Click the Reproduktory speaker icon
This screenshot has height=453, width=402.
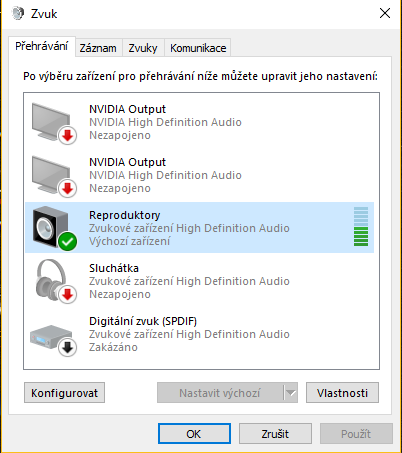(x=53, y=227)
